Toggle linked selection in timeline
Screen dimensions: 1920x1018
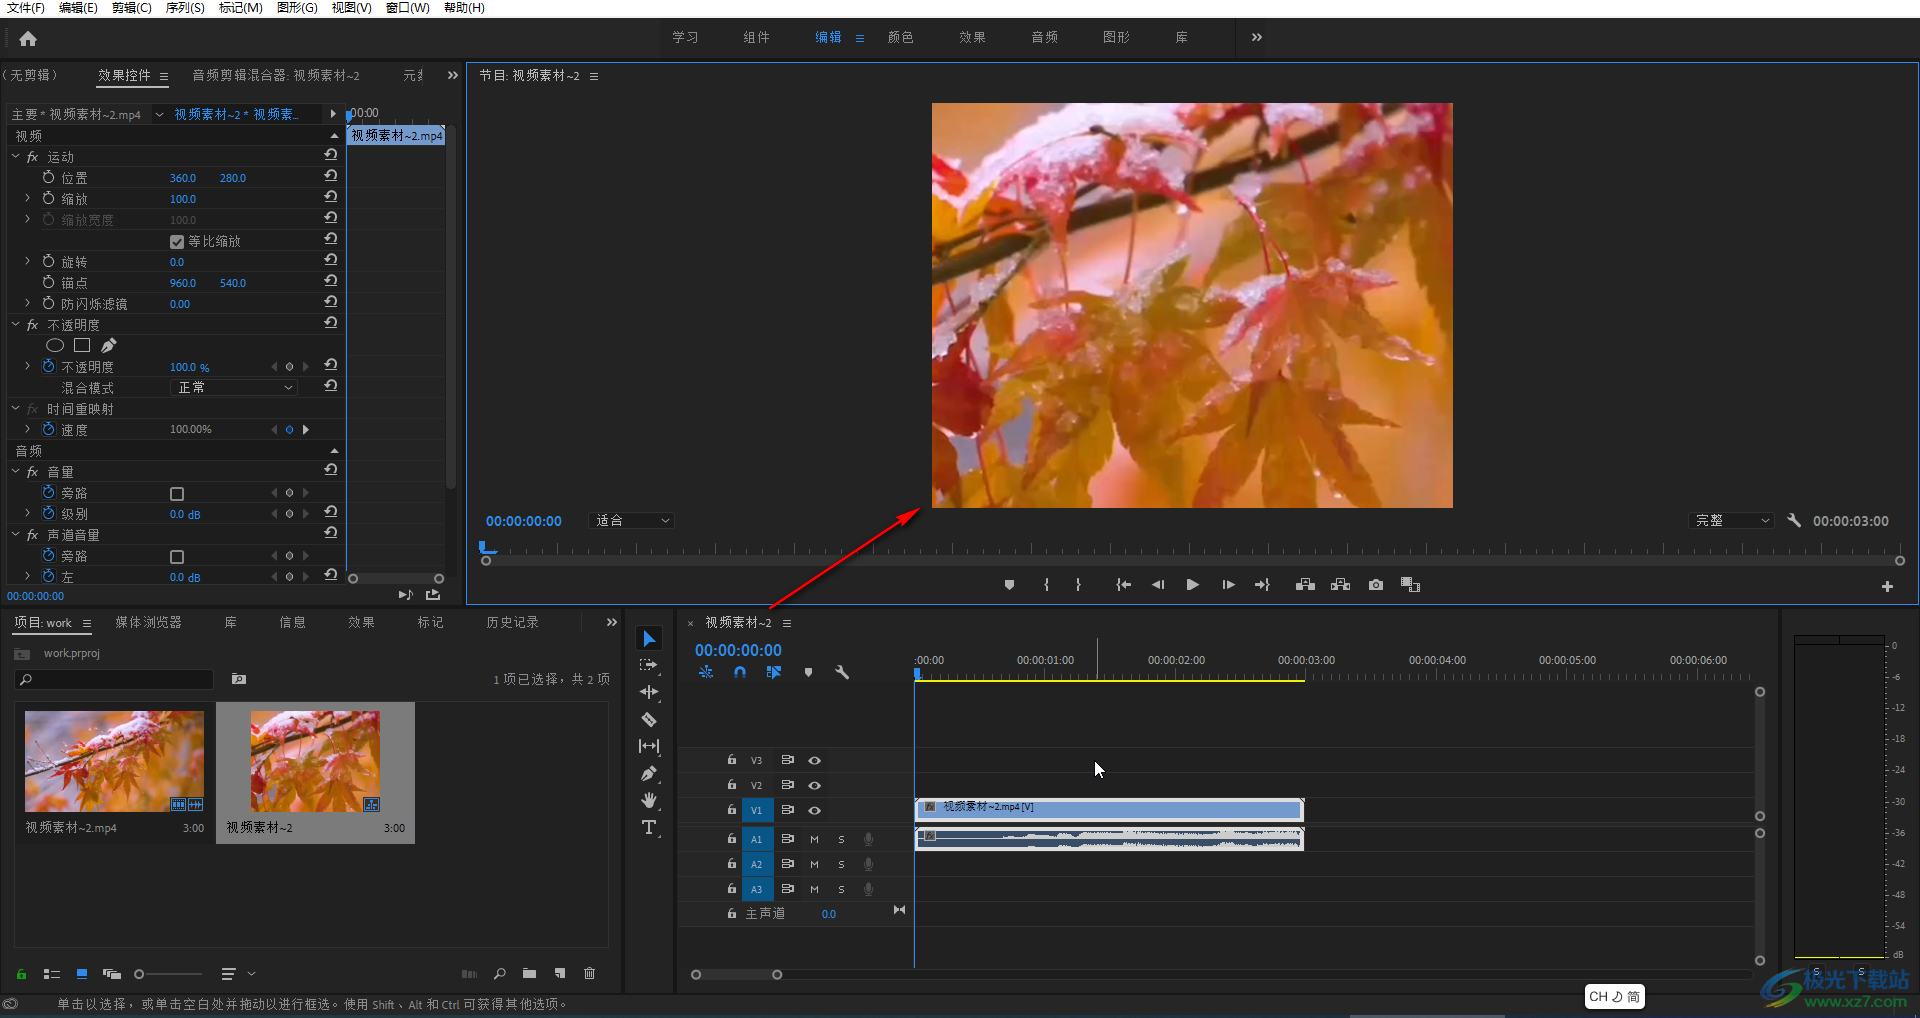pyautogui.click(x=773, y=673)
